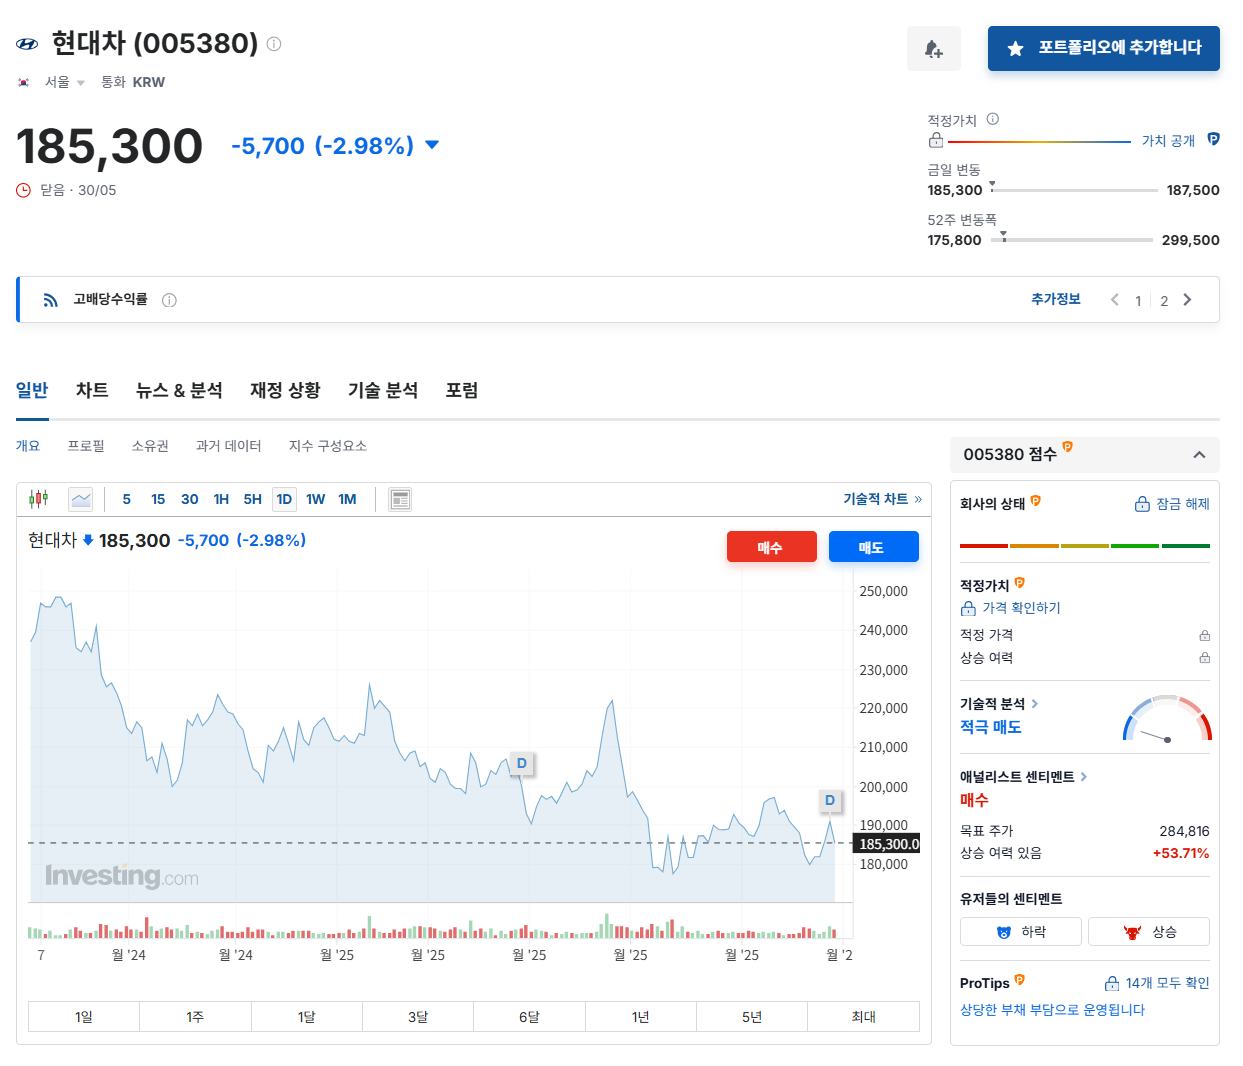Image resolution: width=1243 pixels, height=1066 pixels.
Task: Open the 가치 공개 link
Action: [x=1168, y=140]
